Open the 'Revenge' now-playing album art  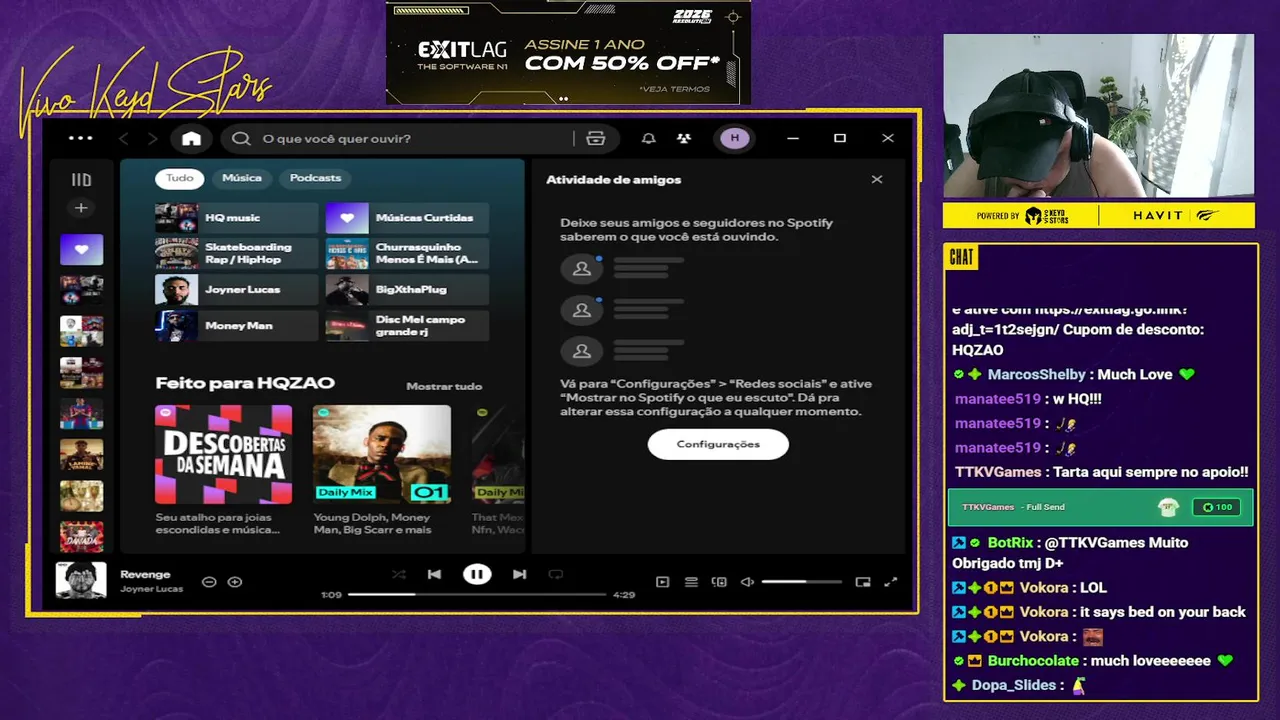(x=81, y=580)
